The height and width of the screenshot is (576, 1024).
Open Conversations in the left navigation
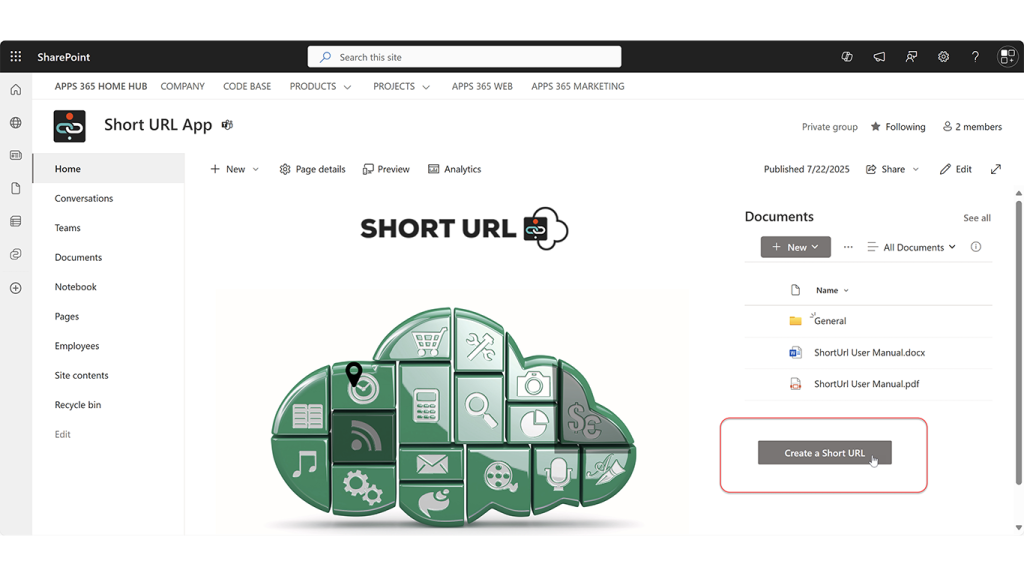(84, 199)
